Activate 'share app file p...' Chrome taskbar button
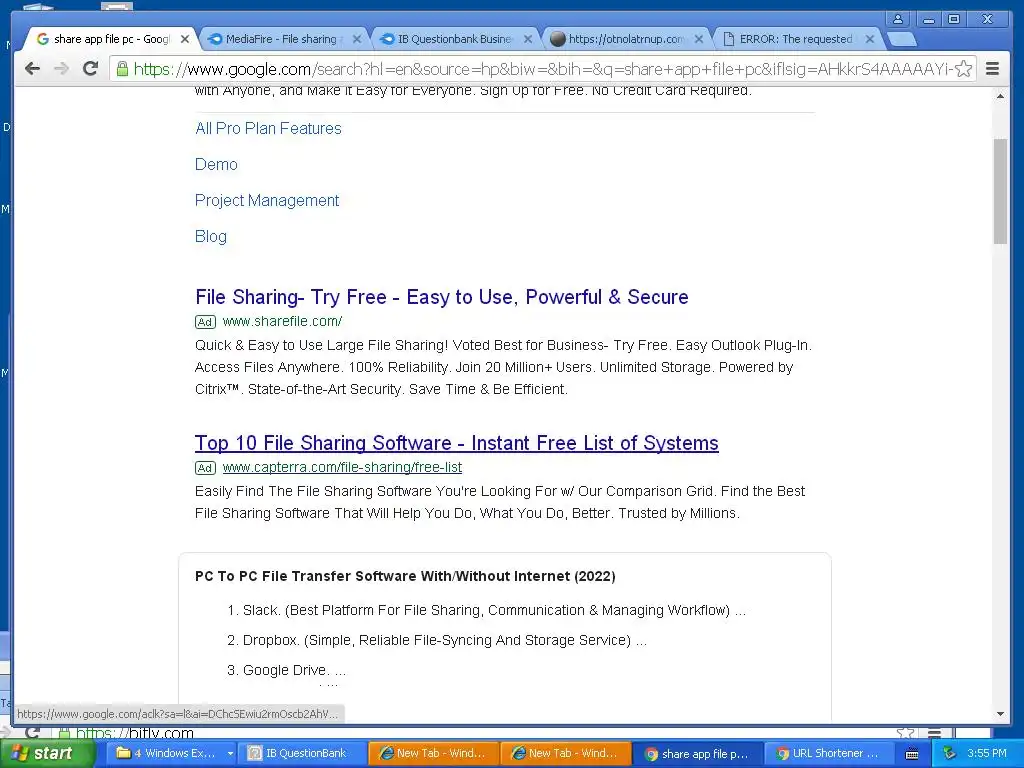 click(x=697, y=753)
